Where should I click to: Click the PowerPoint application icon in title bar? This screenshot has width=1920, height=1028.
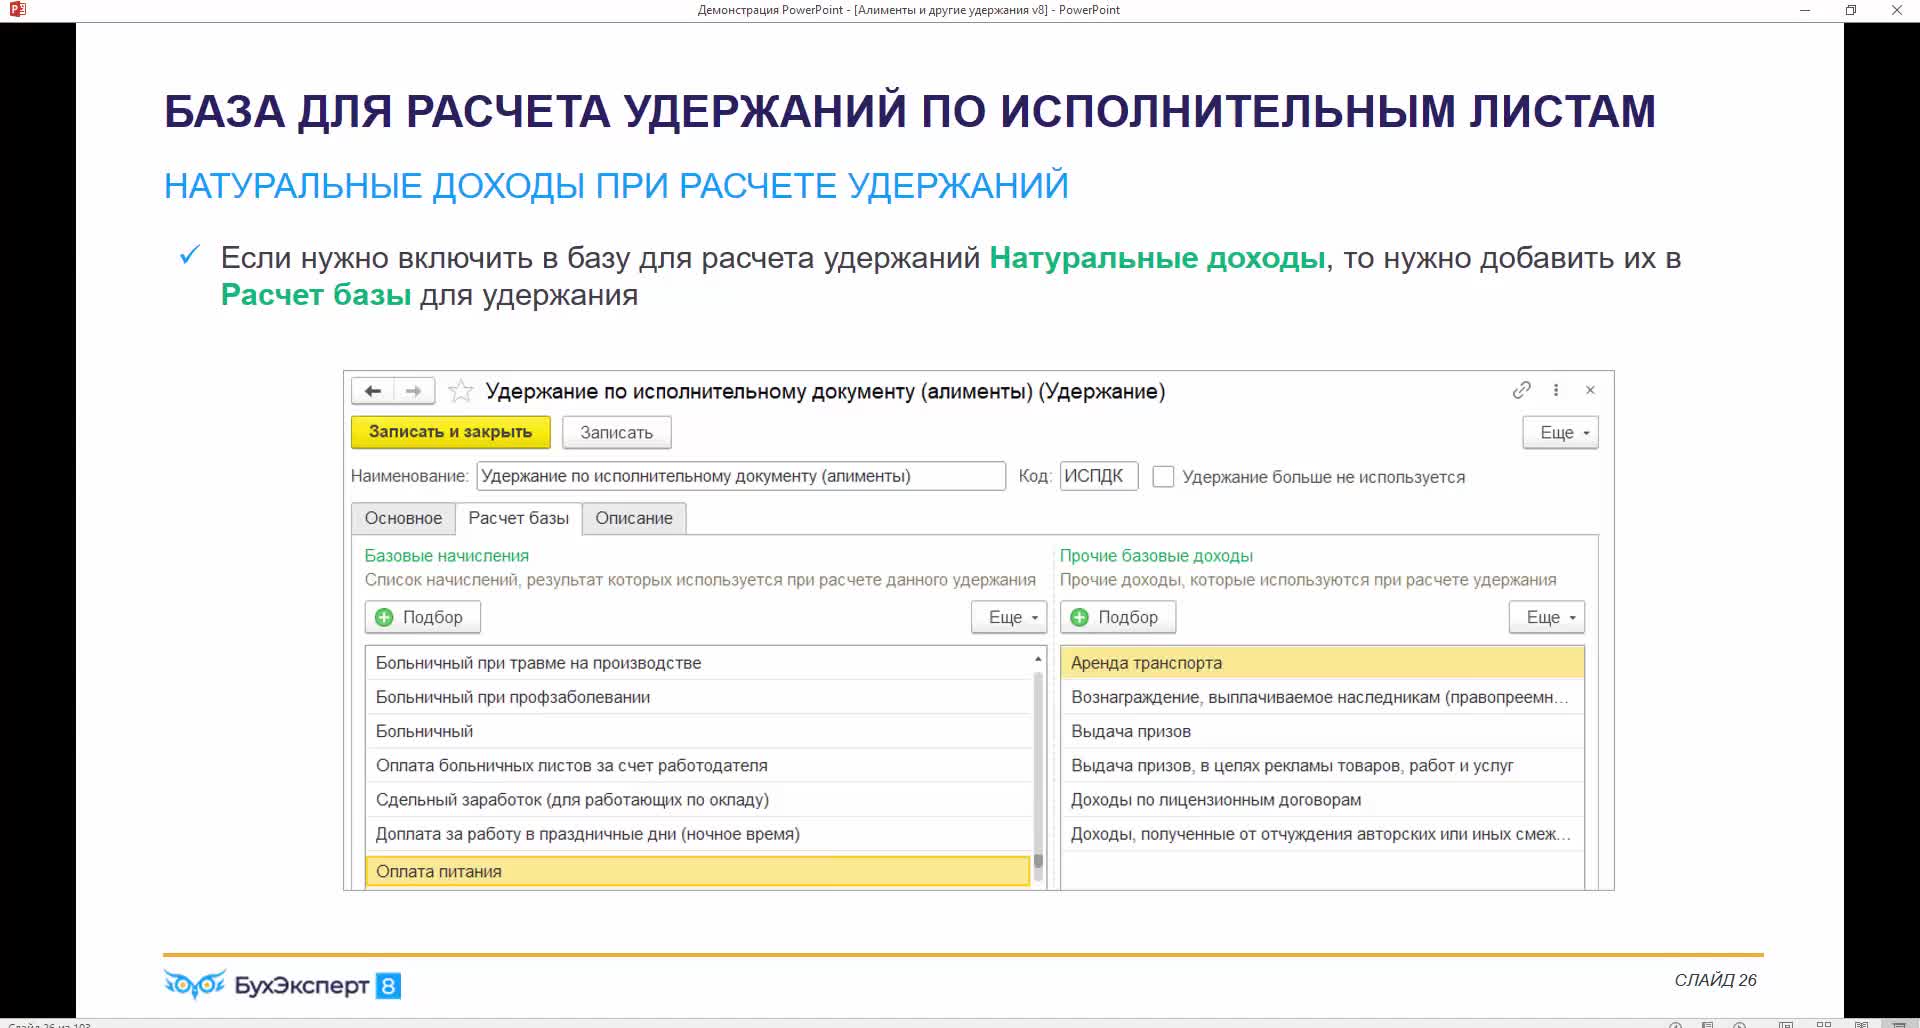[x=17, y=10]
